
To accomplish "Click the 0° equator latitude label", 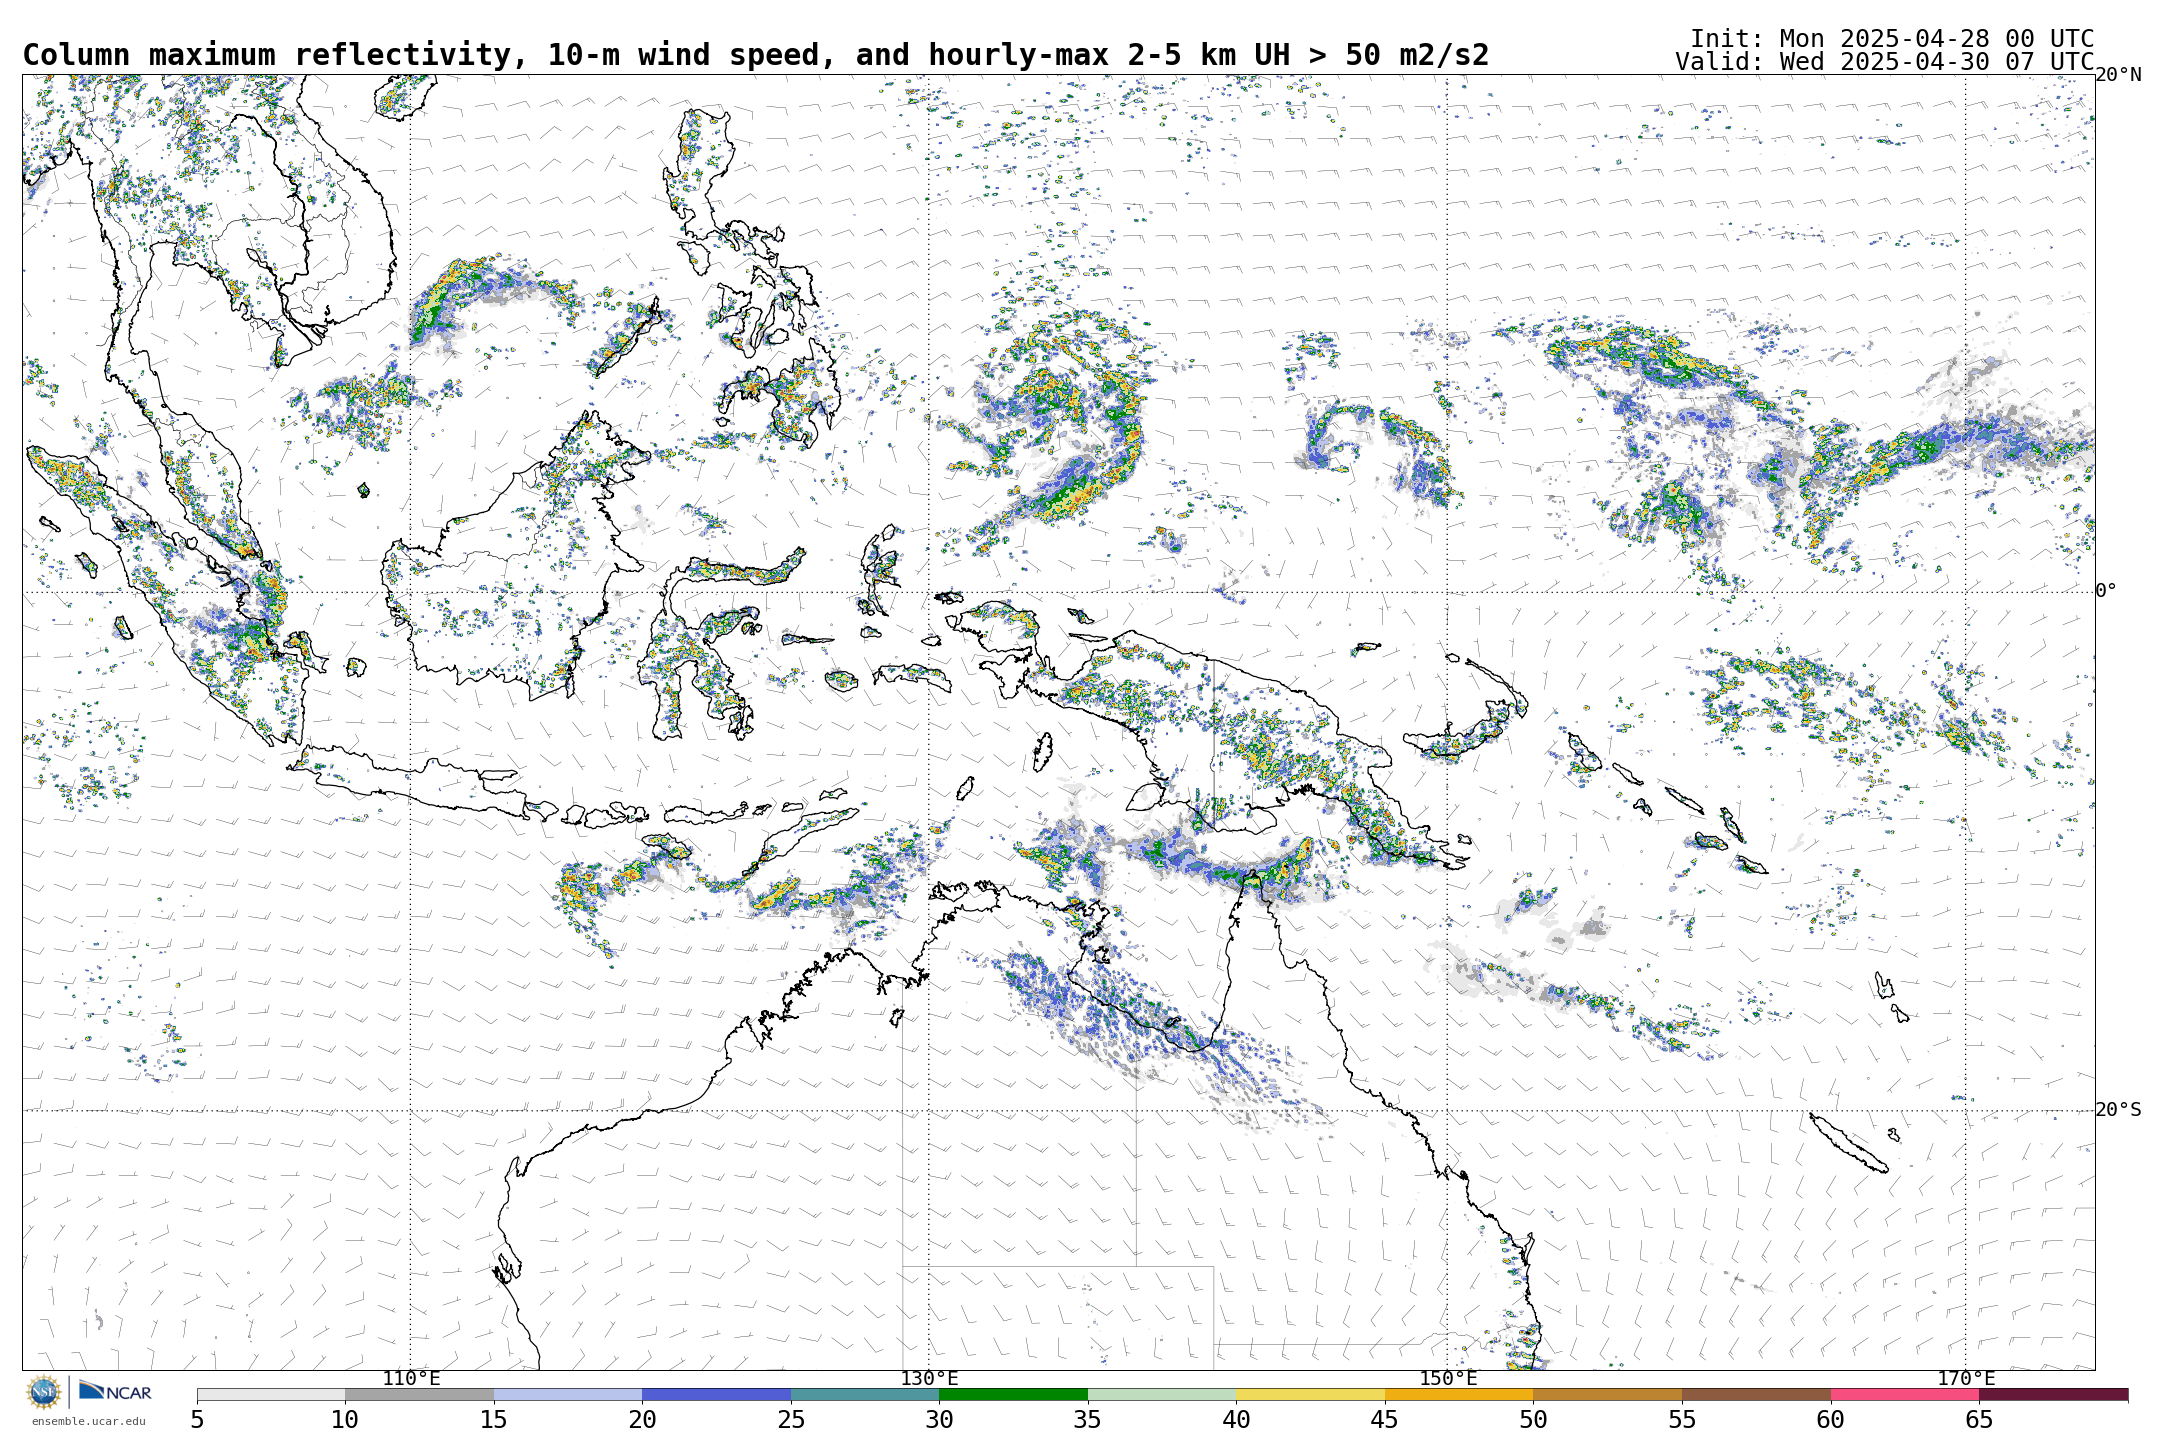I will tap(2106, 590).
